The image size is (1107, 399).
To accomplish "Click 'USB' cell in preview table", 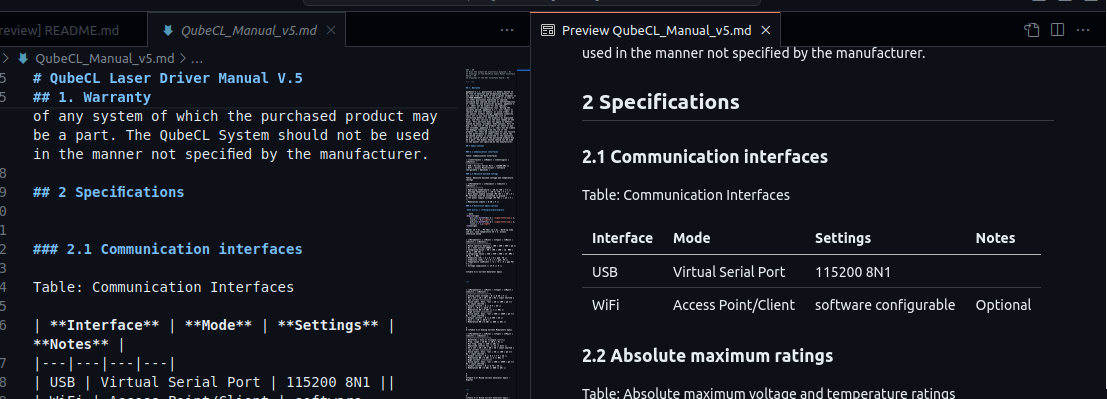I will click(605, 272).
